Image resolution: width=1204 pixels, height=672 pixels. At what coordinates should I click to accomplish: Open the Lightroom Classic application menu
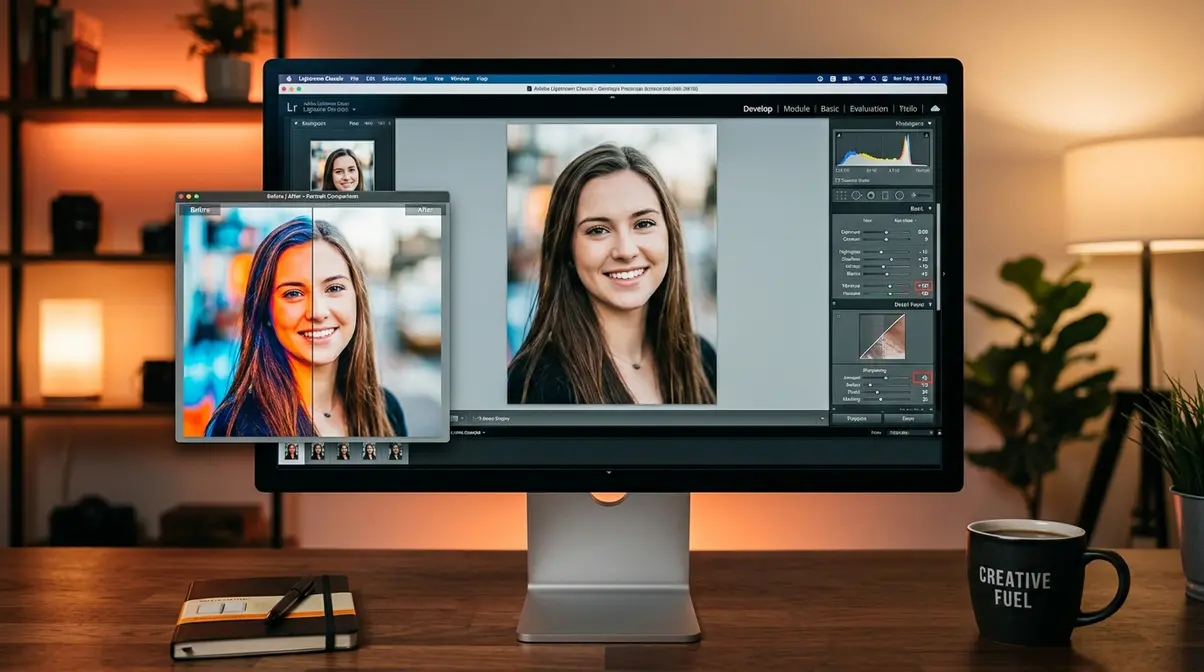tap(321, 79)
